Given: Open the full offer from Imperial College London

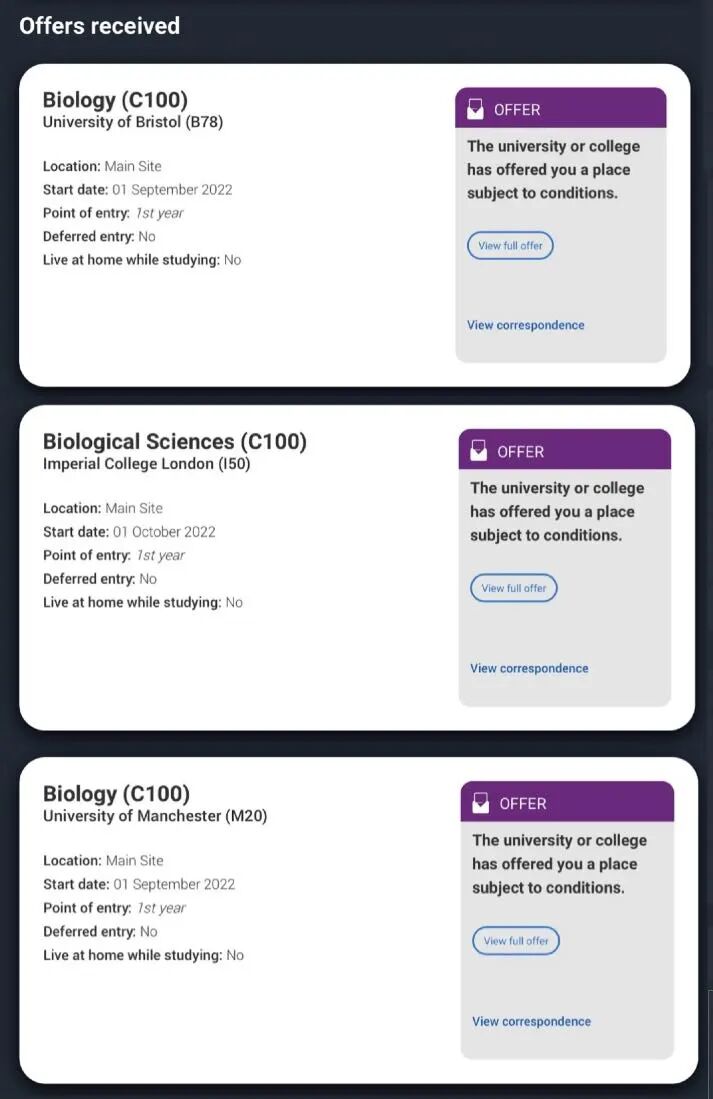Looking at the screenshot, I should pyautogui.click(x=513, y=588).
